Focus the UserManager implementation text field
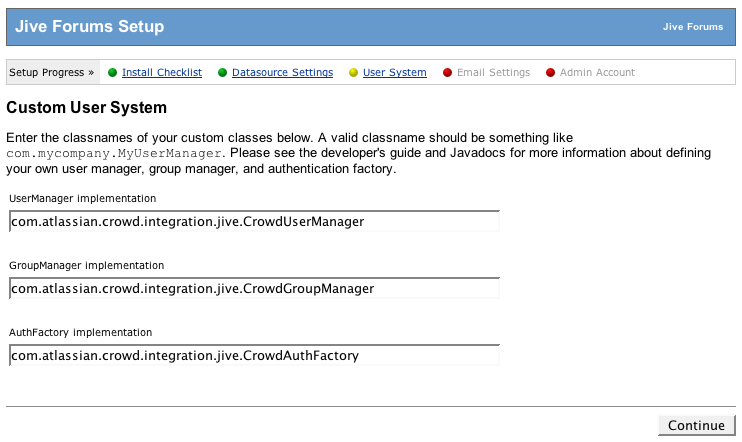Screen dimensions: 742x442 (253, 221)
